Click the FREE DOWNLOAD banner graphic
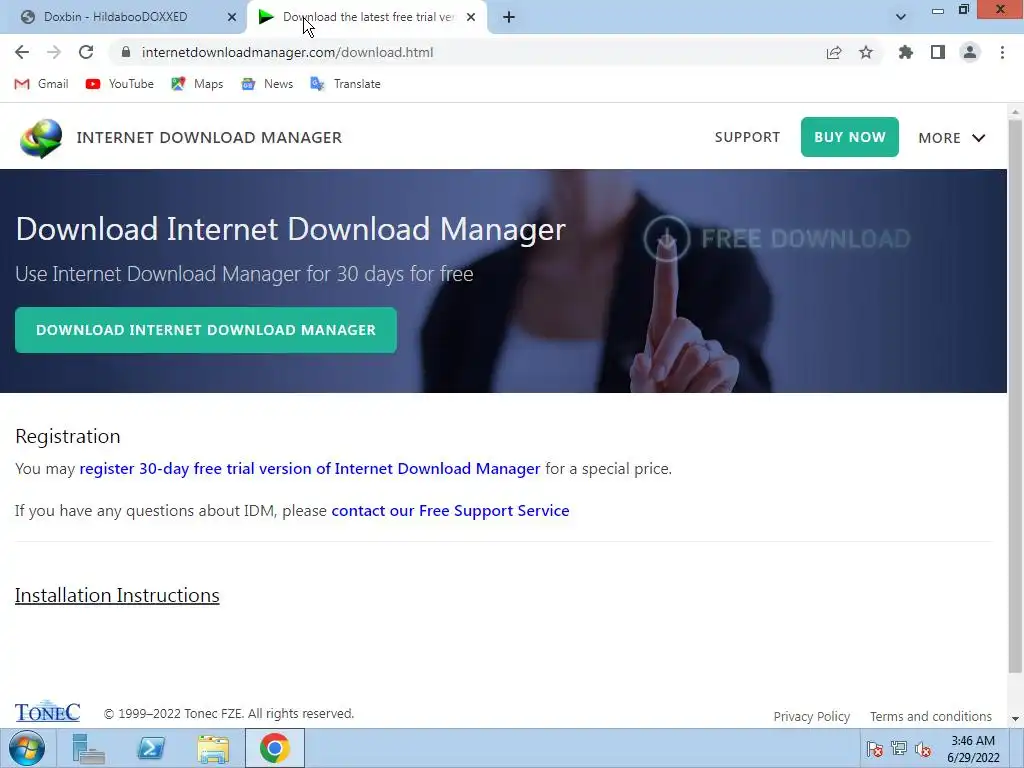The width and height of the screenshot is (1024, 768). coord(776,238)
